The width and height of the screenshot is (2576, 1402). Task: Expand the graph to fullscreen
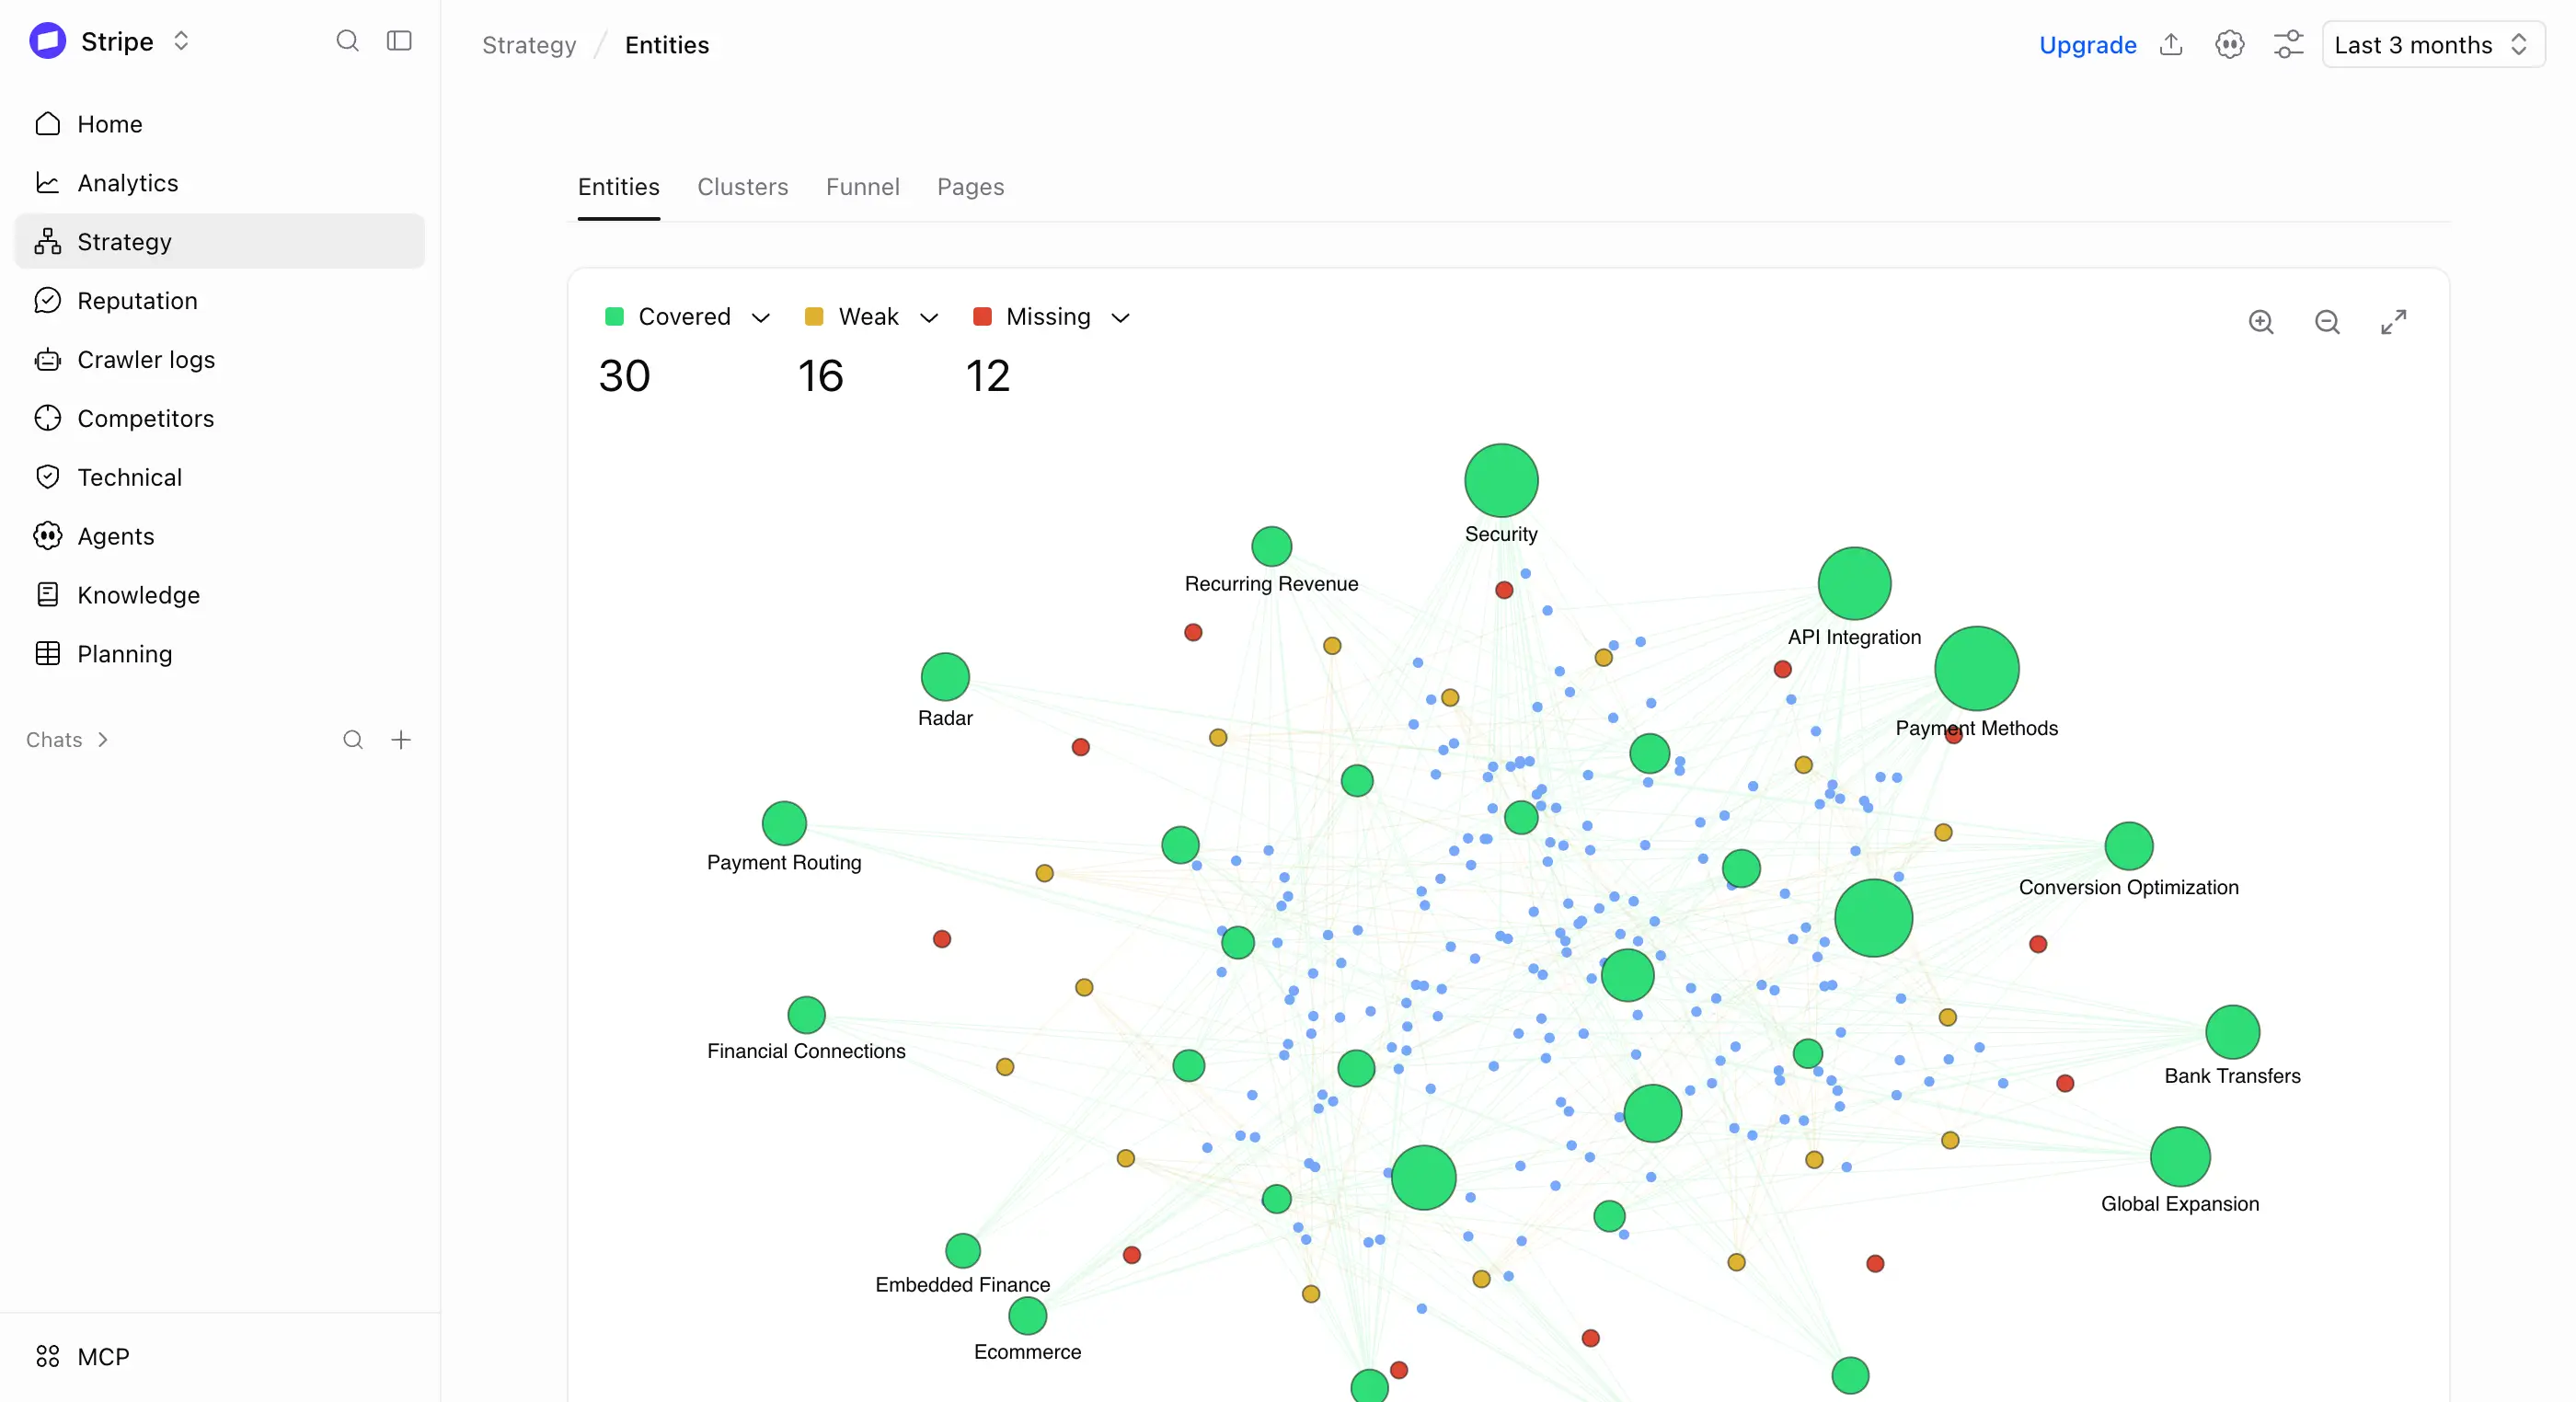pos(2393,322)
